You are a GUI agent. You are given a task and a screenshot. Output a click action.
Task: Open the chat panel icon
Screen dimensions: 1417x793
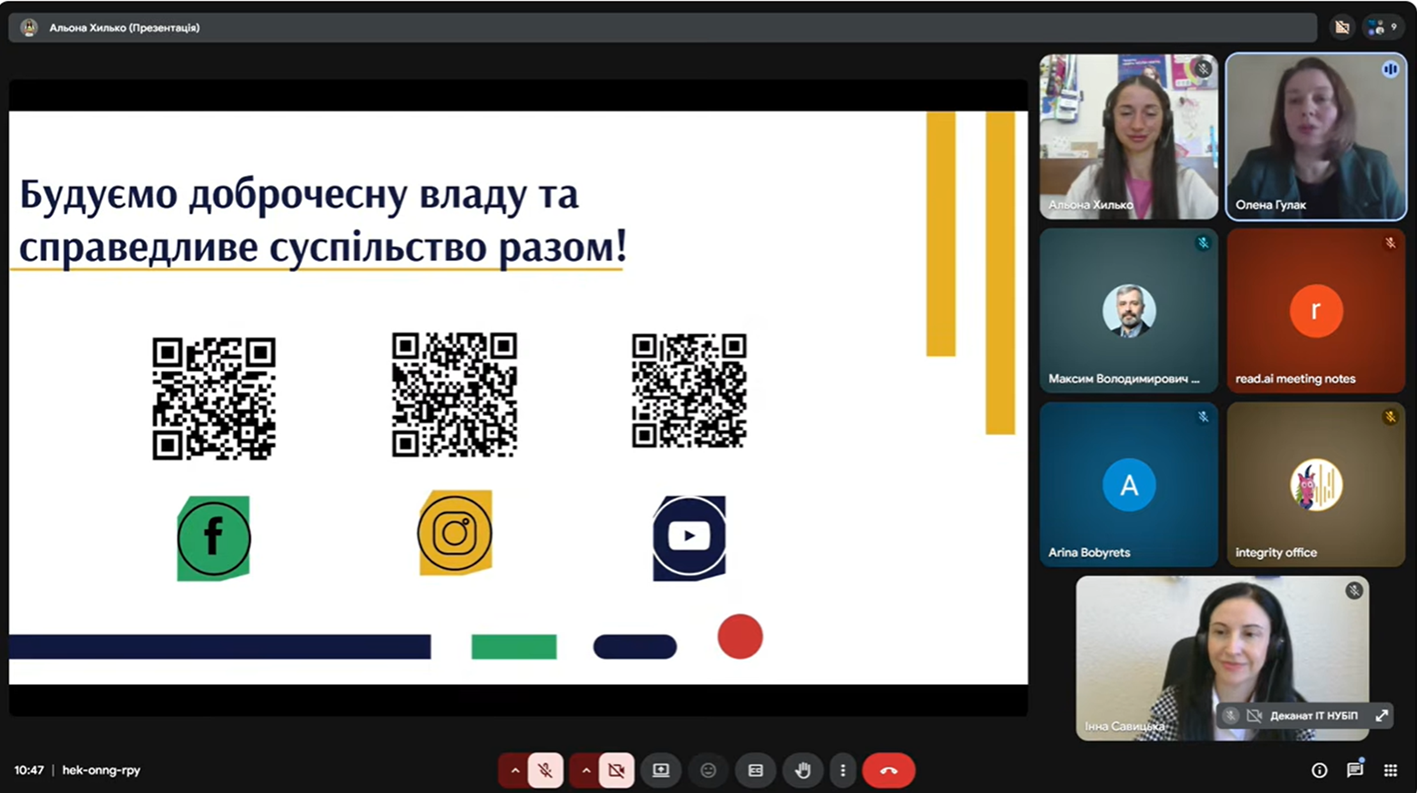point(1355,770)
